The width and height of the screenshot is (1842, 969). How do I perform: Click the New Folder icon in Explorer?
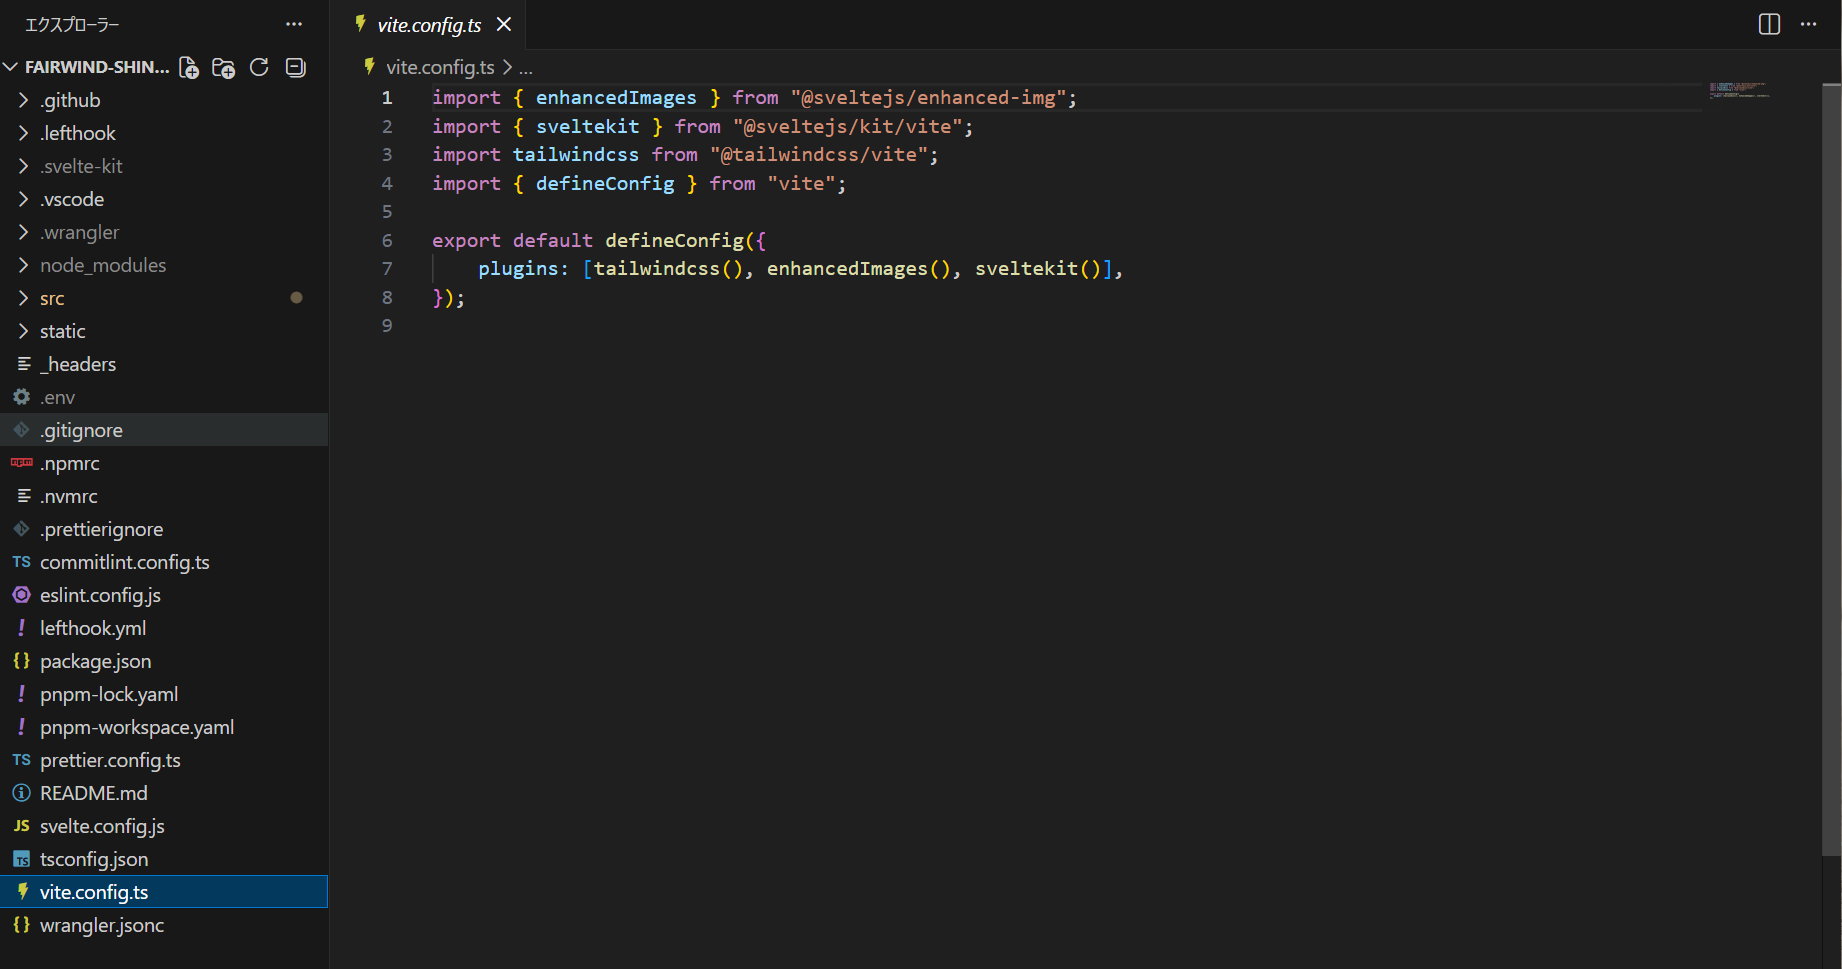pyautogui.click(x=224, y=67)
